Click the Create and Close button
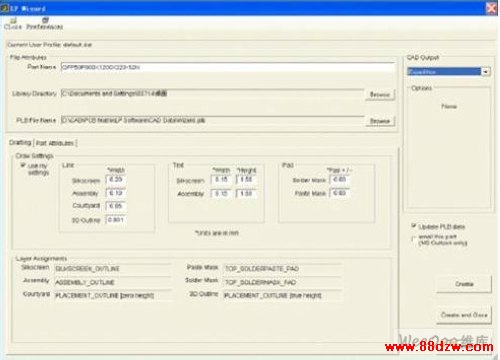The image size is (500, 360). [464, 315]
